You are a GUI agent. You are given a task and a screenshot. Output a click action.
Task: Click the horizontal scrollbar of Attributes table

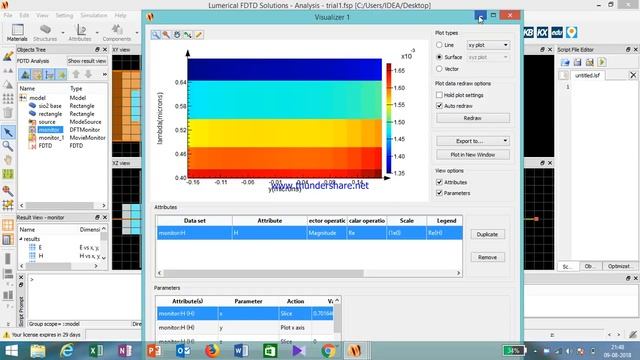(x=263, y=273)
